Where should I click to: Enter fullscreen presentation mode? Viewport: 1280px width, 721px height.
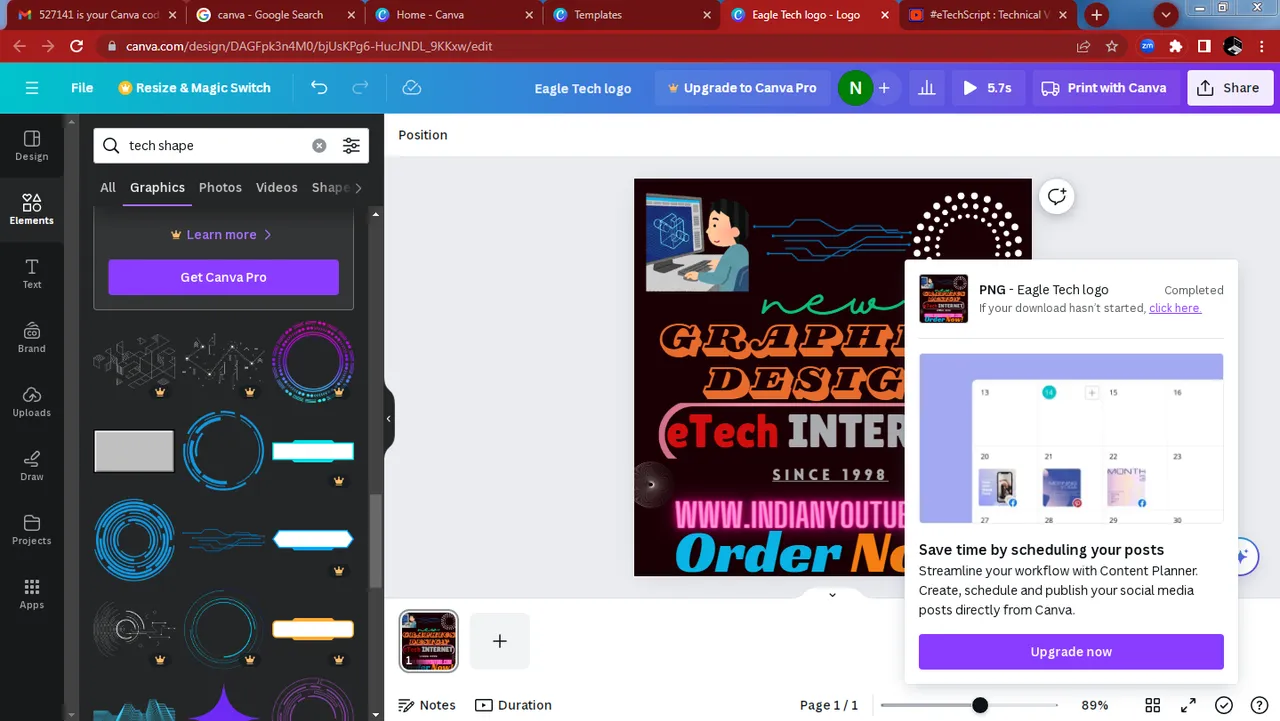point(1188,705)
